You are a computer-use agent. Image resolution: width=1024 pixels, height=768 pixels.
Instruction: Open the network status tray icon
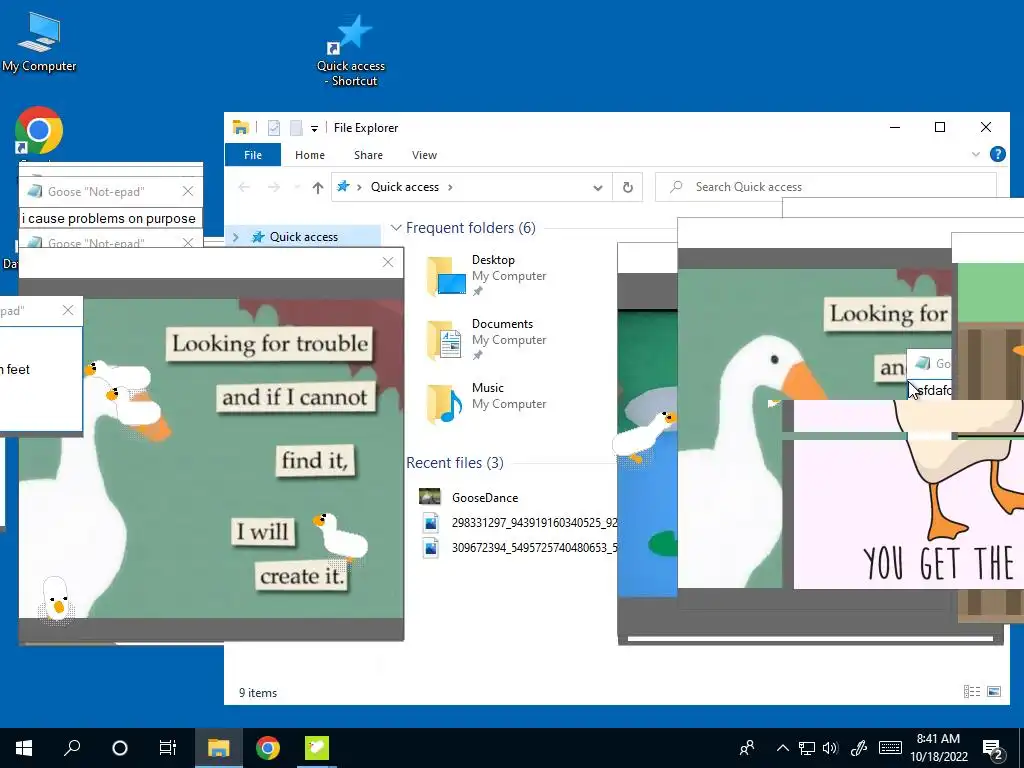(807, 748)
